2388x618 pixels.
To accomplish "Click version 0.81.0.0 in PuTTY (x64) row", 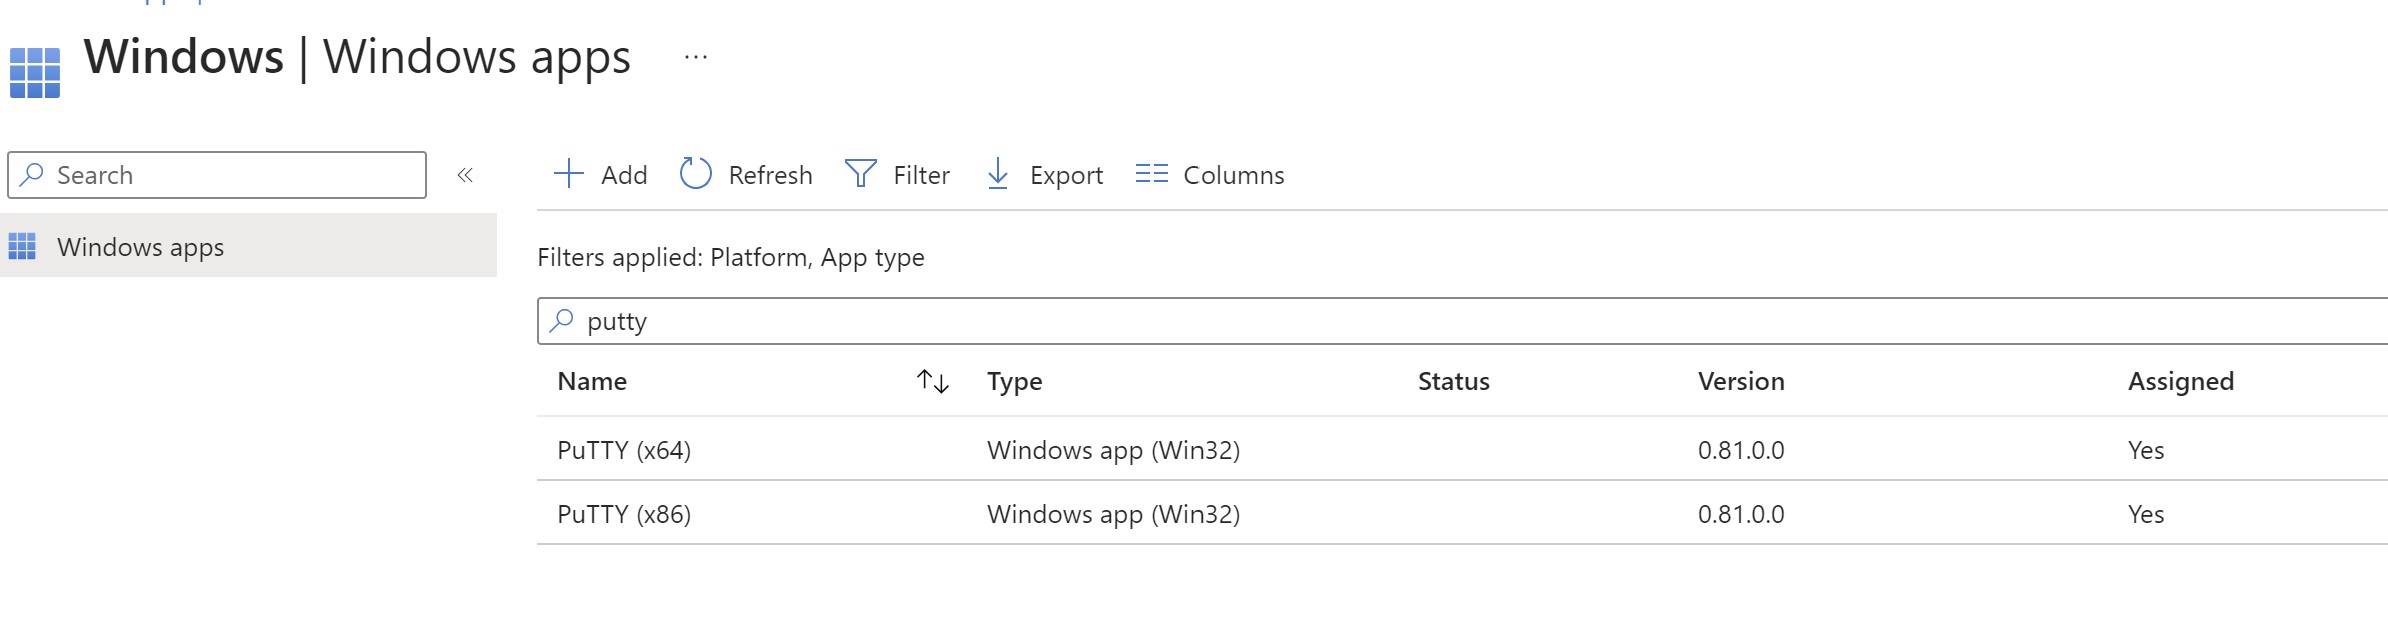I will click(x=1741, y=450).
